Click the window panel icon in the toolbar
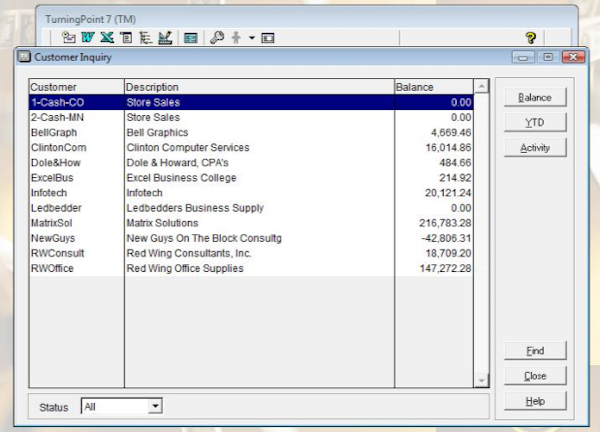 pyautogui.click(x=268, y=38)
